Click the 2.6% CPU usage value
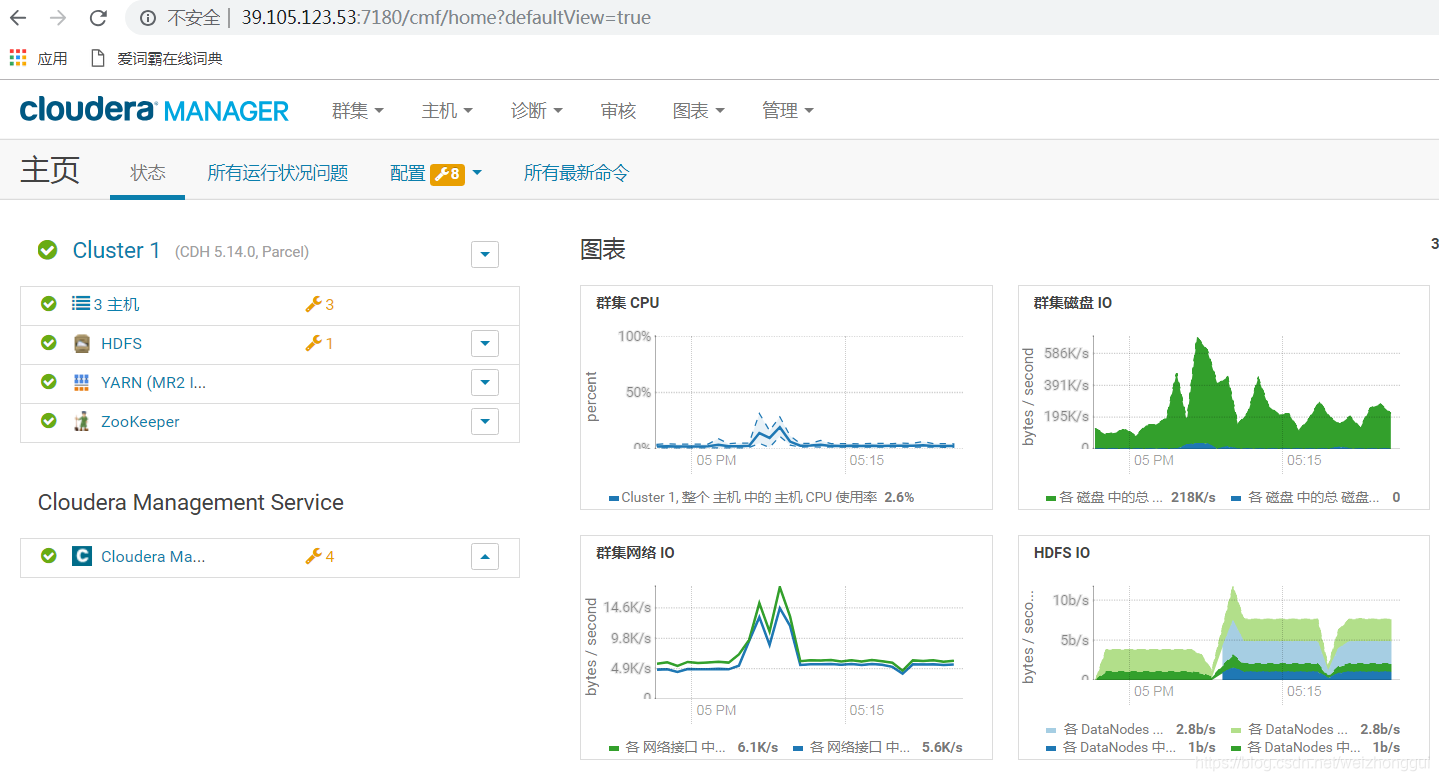The width and height of the screenshot is (1439, 781). pyautogui.click(x=899, y=497)
